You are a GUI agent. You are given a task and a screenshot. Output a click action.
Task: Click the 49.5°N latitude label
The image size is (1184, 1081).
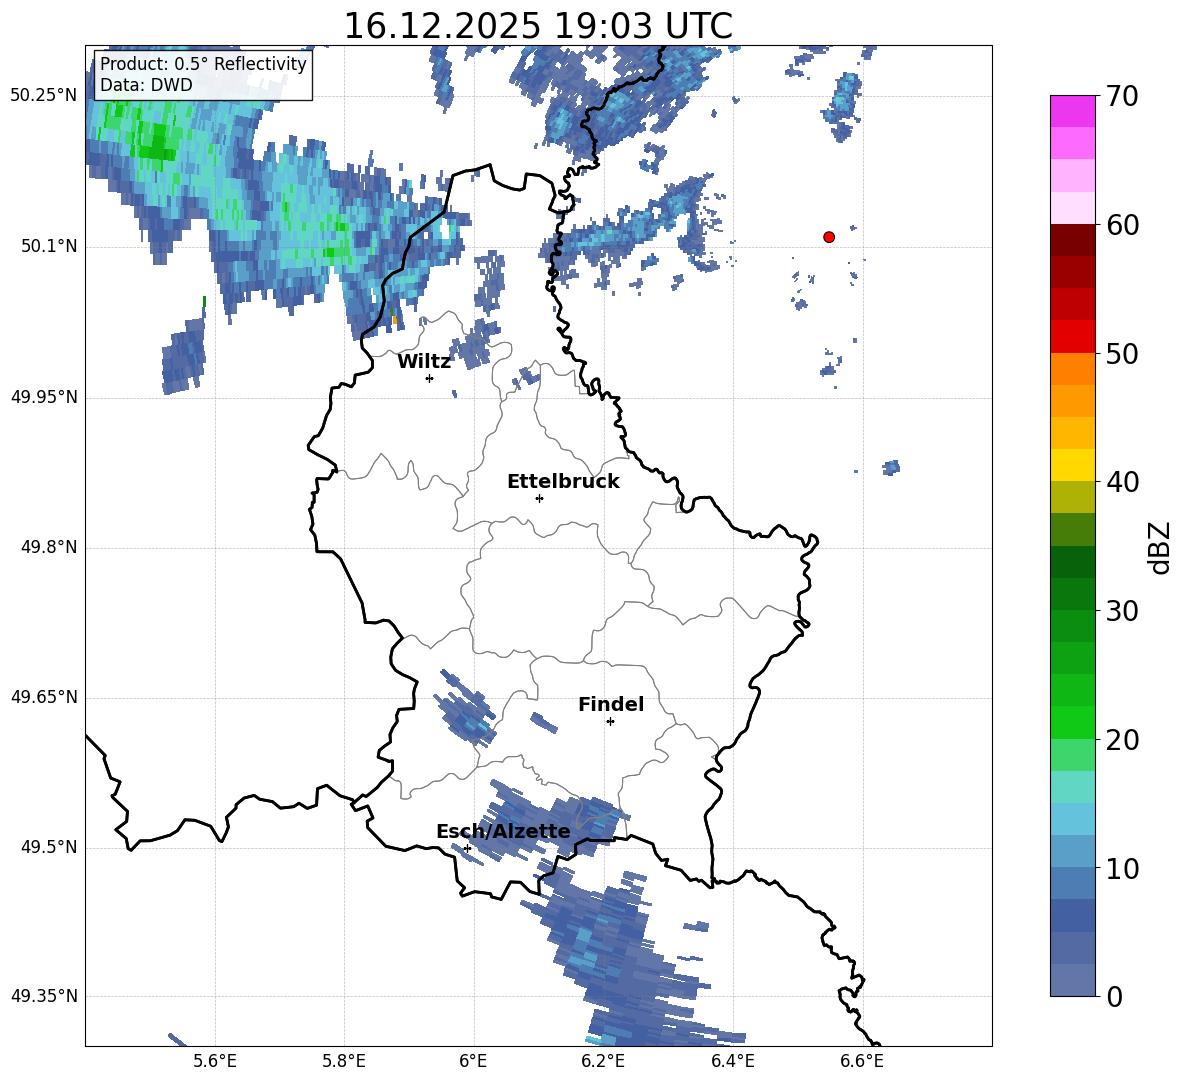pyautogui.click(x=49, y=847)
